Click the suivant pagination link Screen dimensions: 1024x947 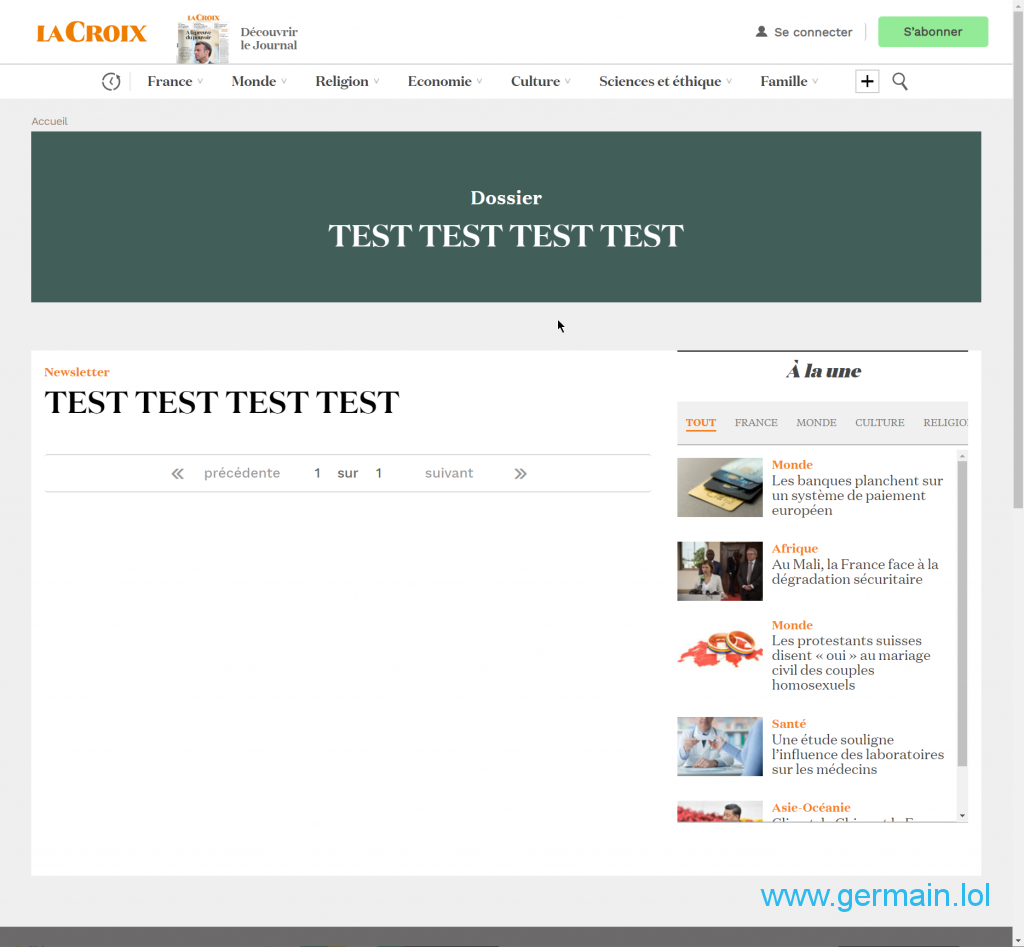pyautogui.click(x=449, y=474)
